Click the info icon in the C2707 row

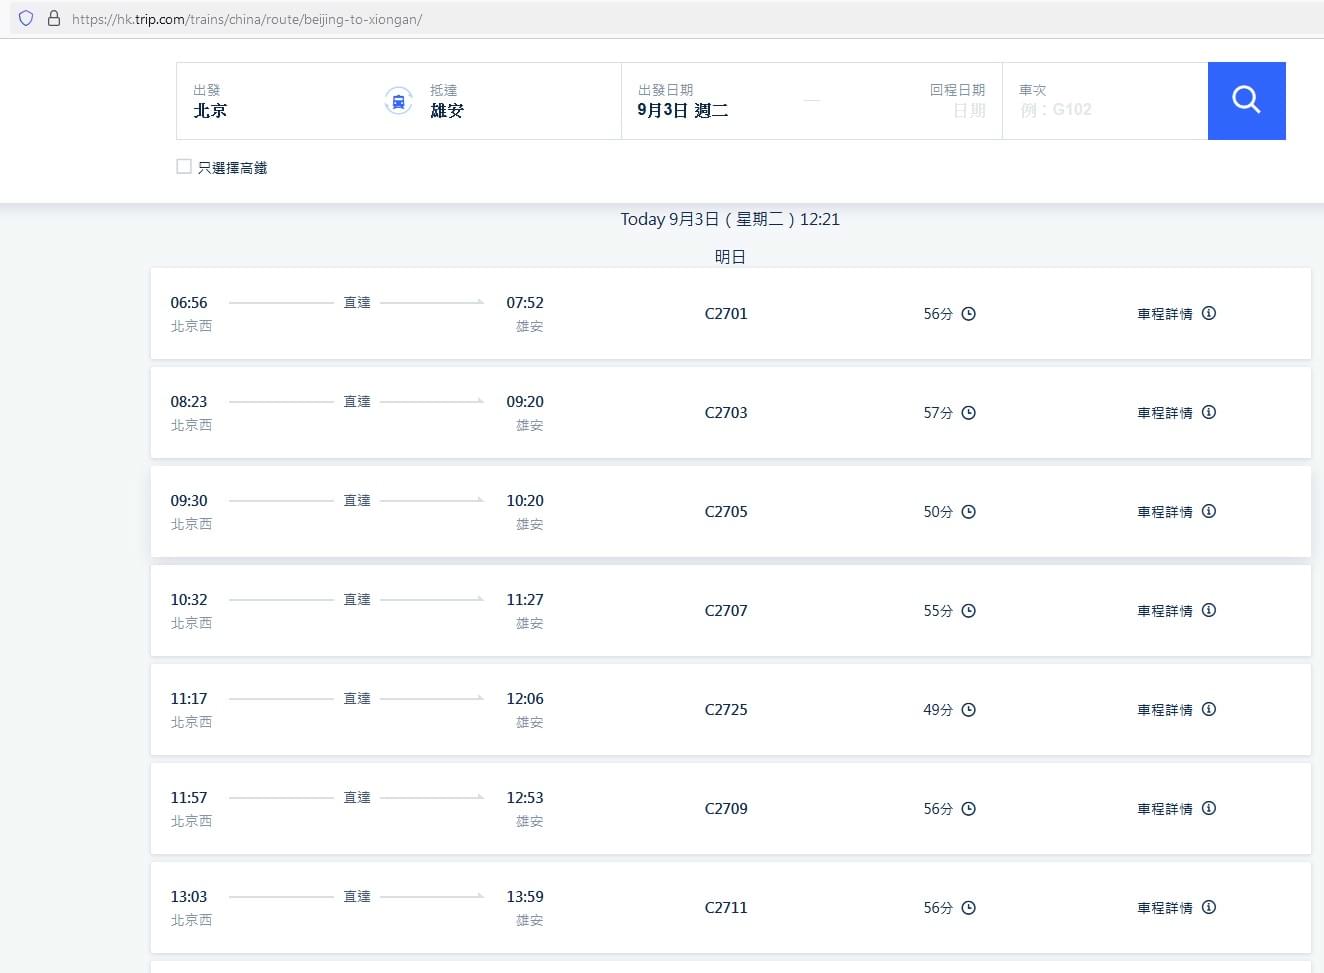click(x=1209, y=610)
